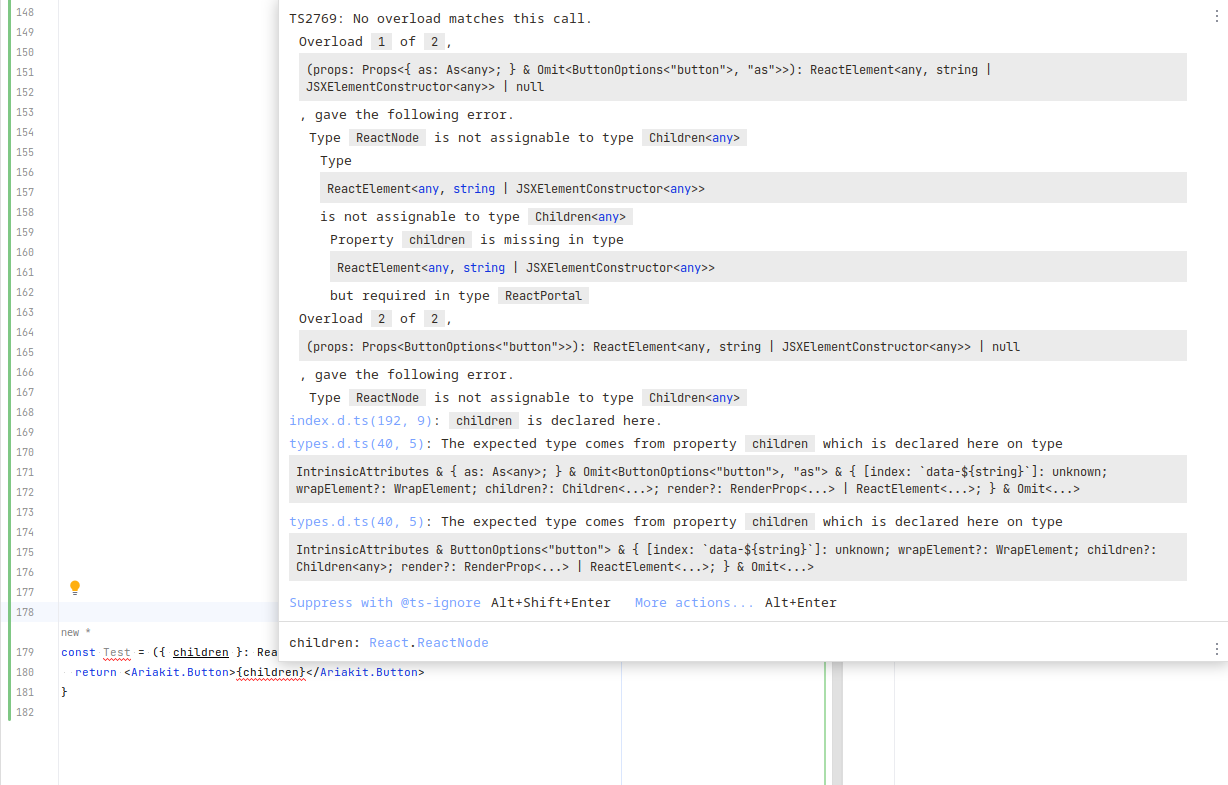Click the Children<any> type badge
Image resolution: width=1228 pixels, height=785 pixels.
pyautogui.click(x=694, y=137)
